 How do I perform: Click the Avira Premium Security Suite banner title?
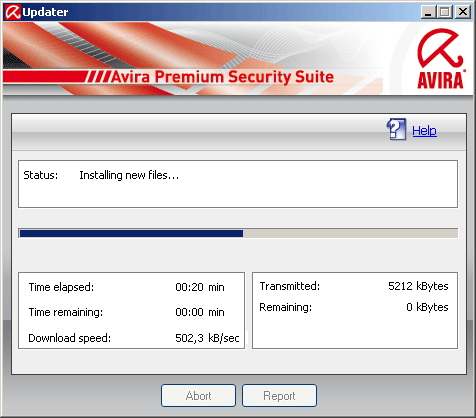pyautogui.click(x=222, y=77)
